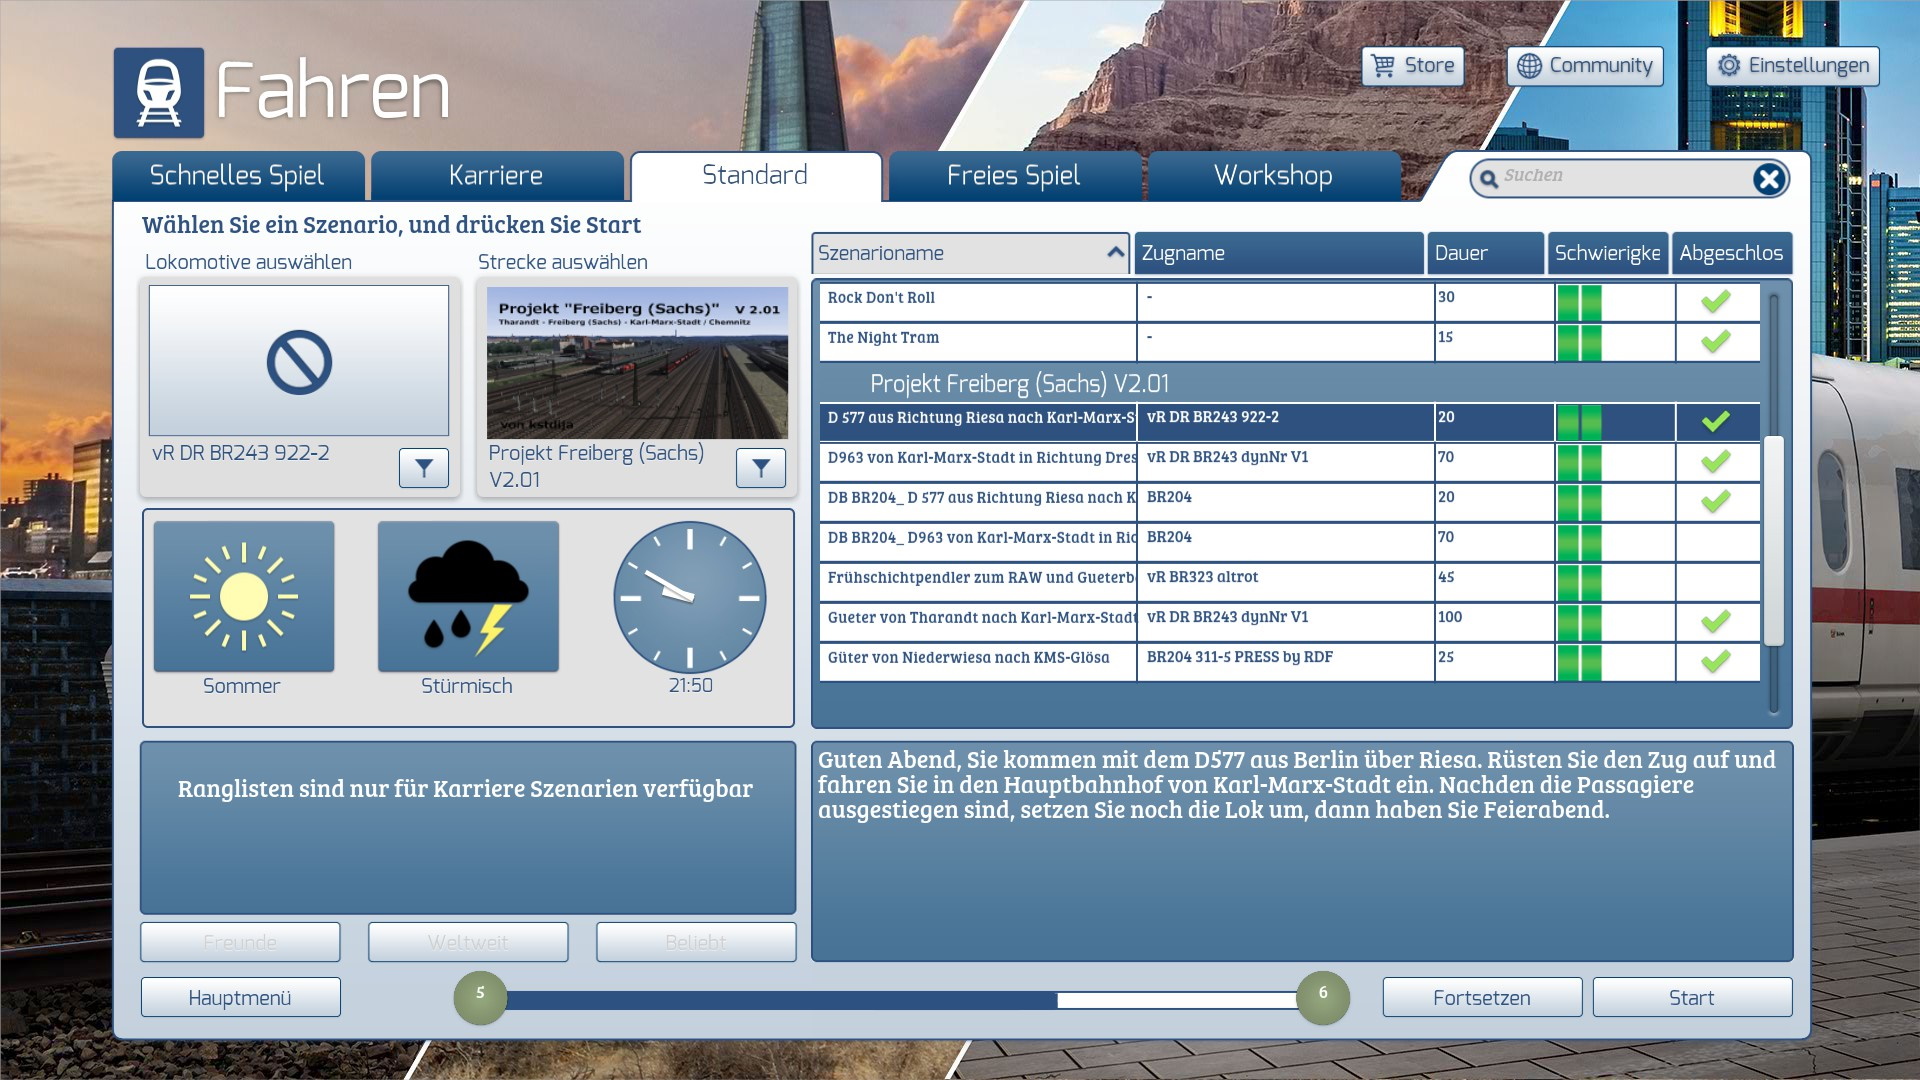Click the Fahren train logo icon
Viewport: 1920px width, 1080px height.
pos(159,93)
